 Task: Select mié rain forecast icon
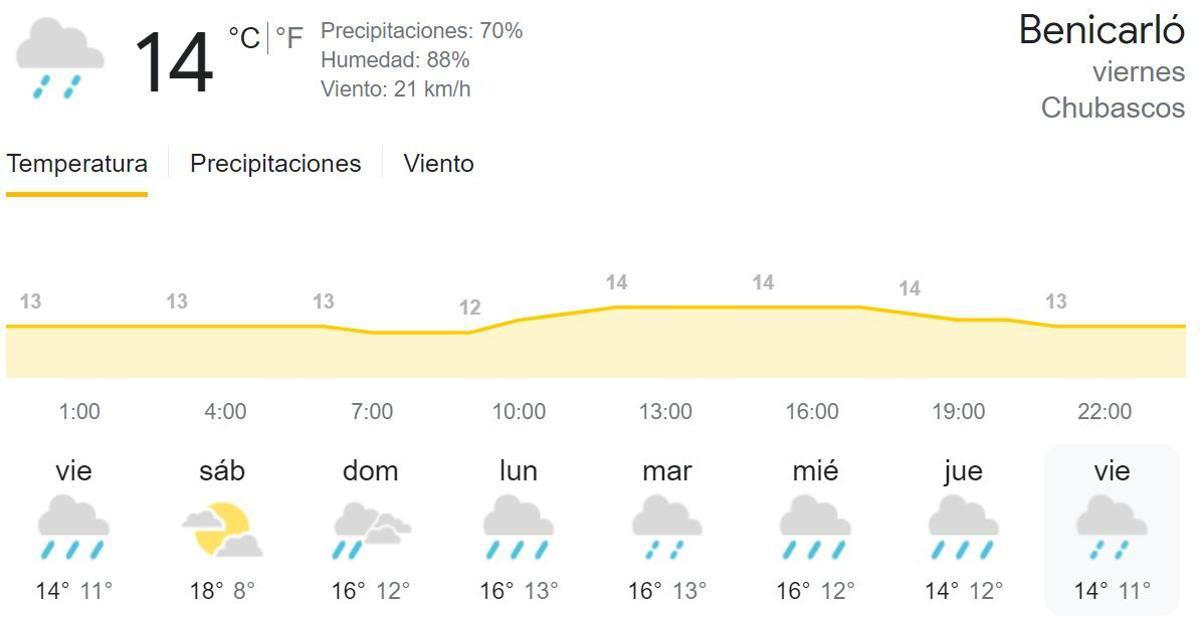click(815, 528)
